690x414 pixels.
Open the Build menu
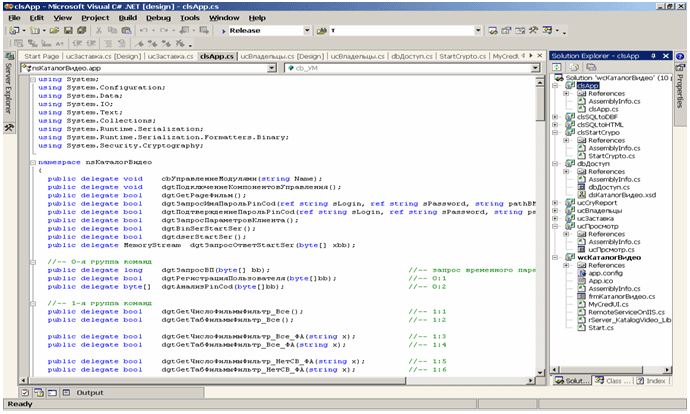click(x=128, y=18)
